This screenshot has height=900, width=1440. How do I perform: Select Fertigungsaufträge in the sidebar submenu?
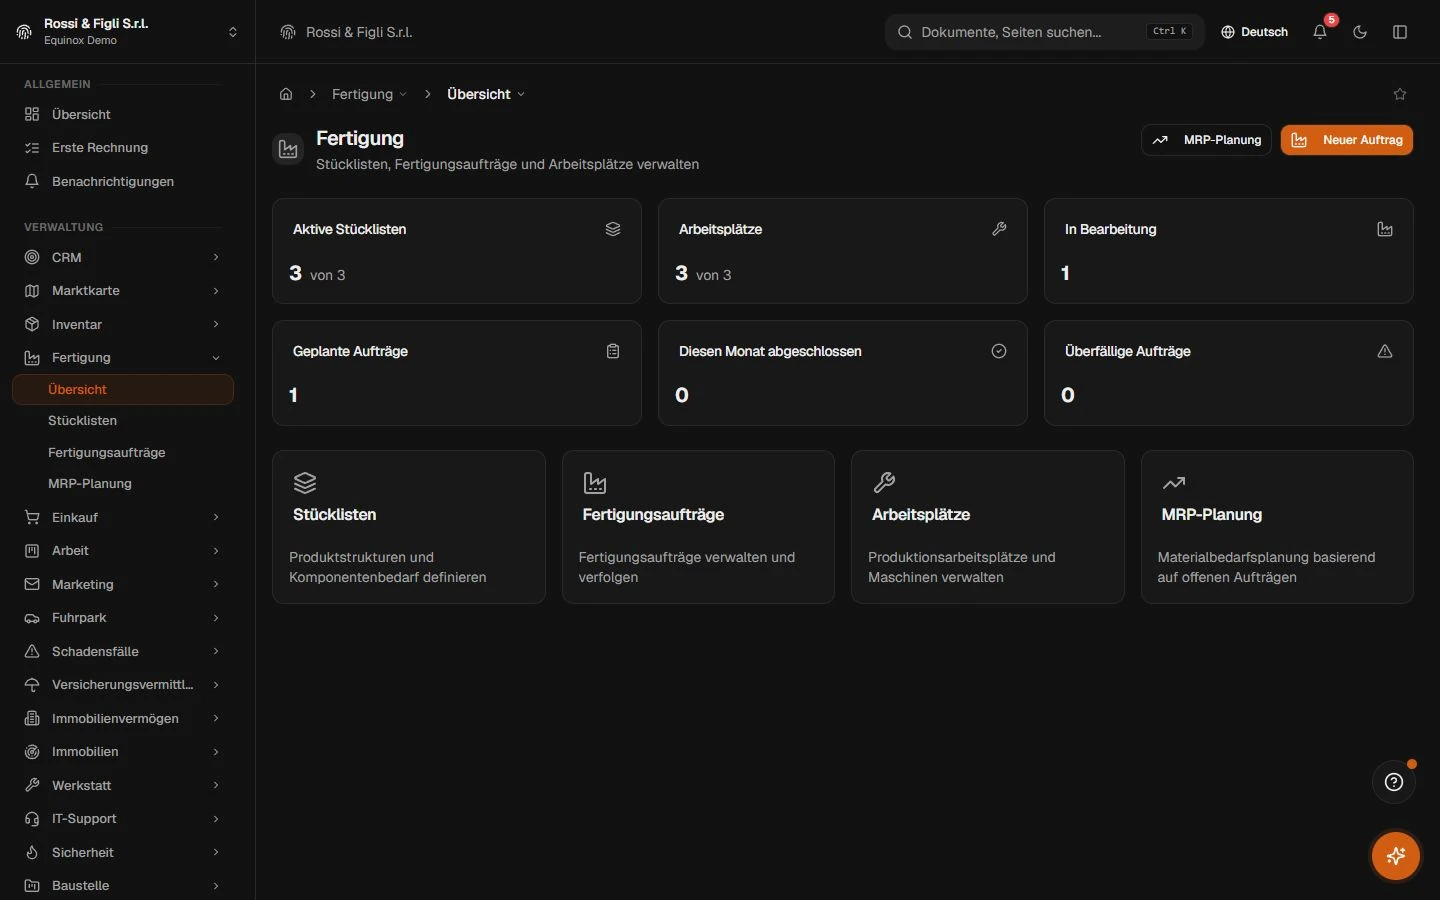pos(123,452)
